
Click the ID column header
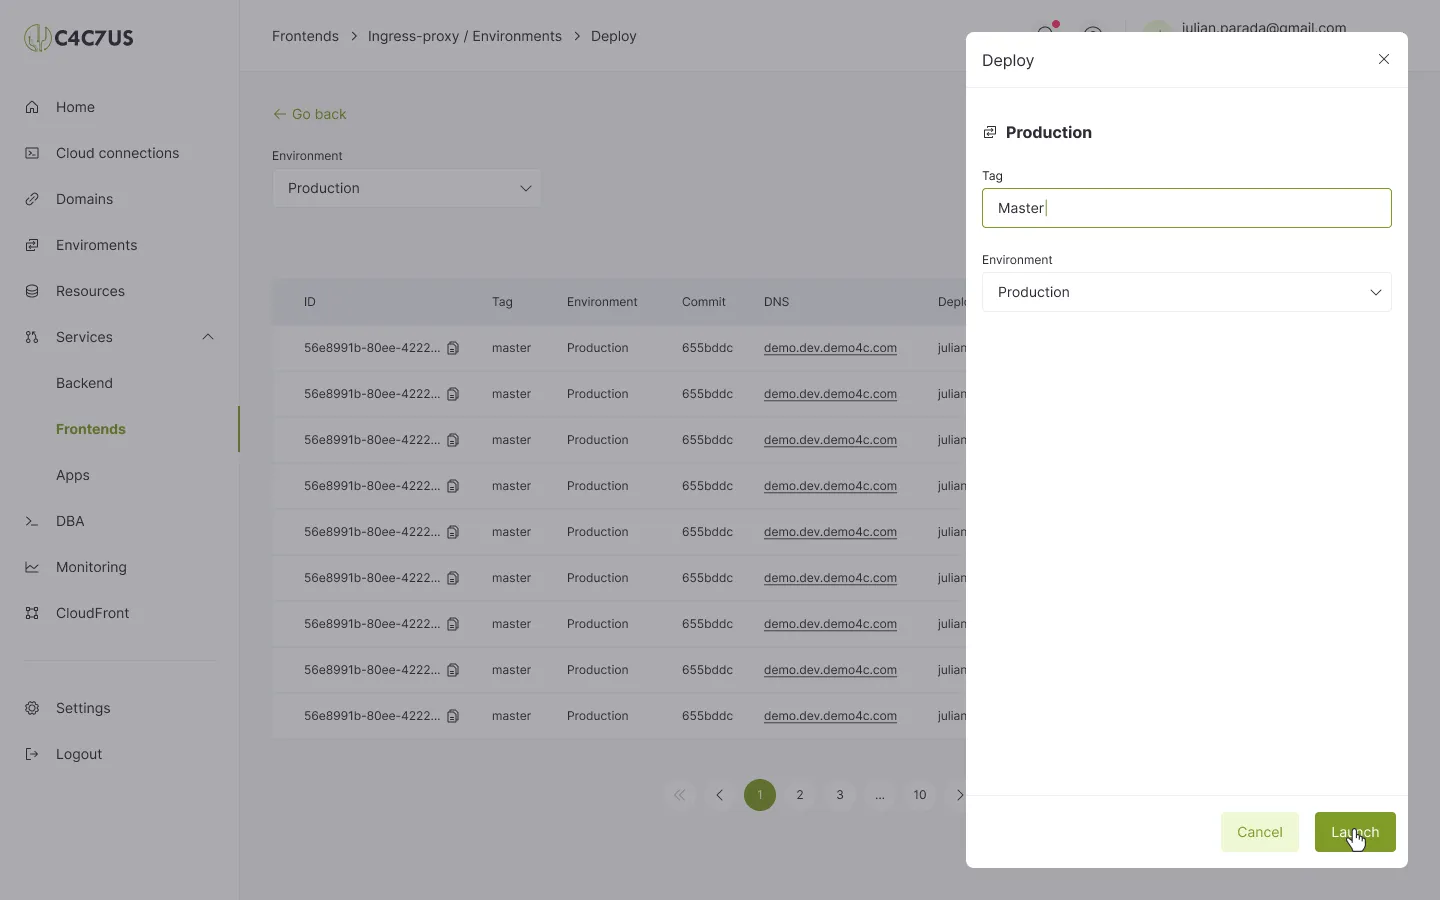point(310,302)
